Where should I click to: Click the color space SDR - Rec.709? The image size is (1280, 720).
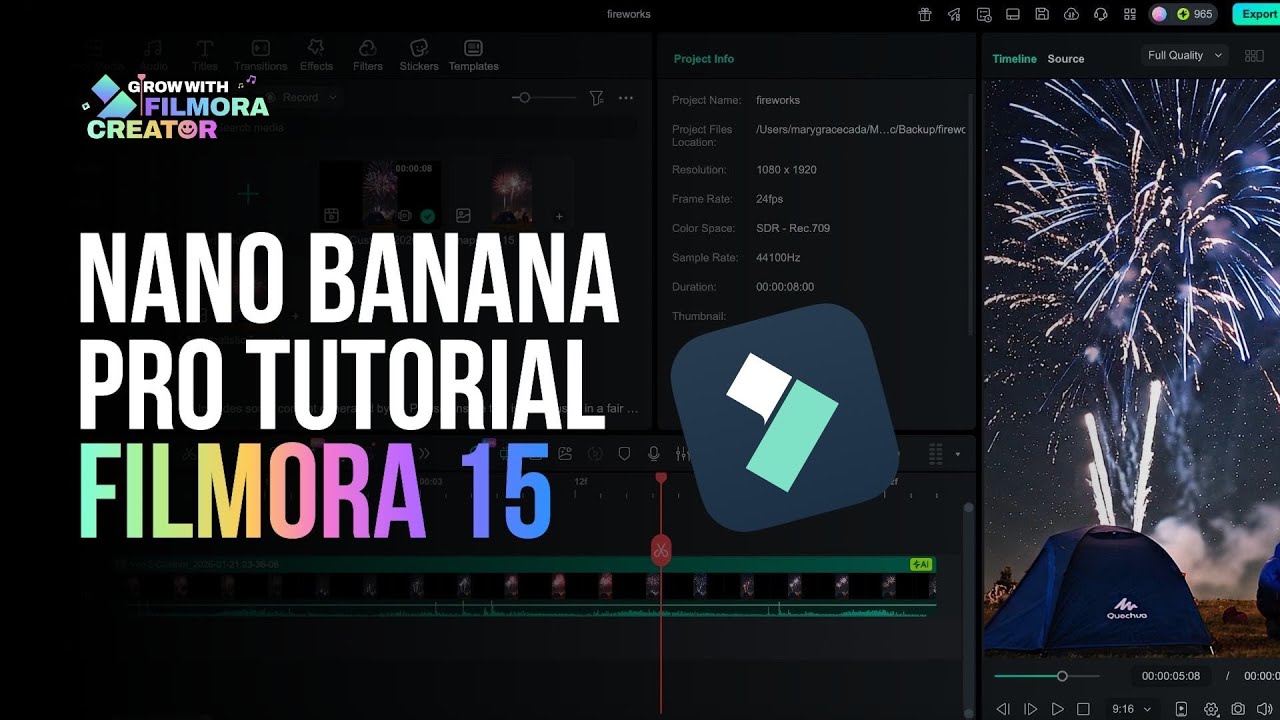793,228
